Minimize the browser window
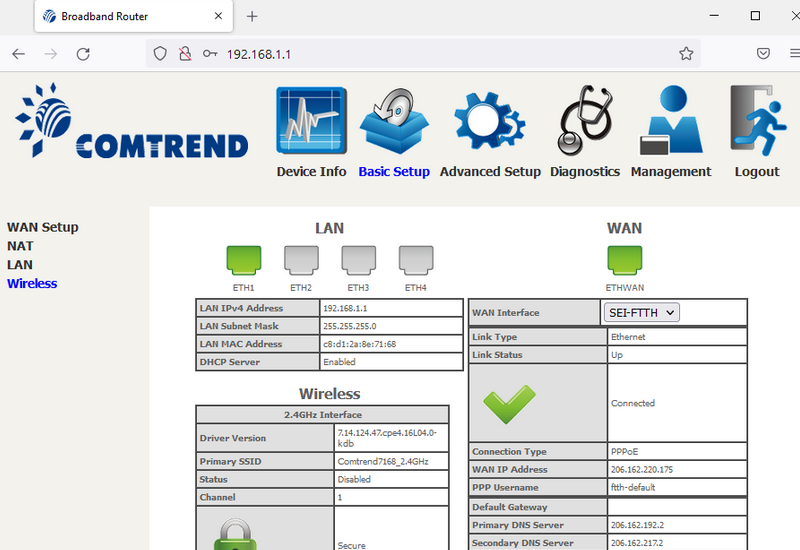Screen dimensions: 800x550 (714, 16)
